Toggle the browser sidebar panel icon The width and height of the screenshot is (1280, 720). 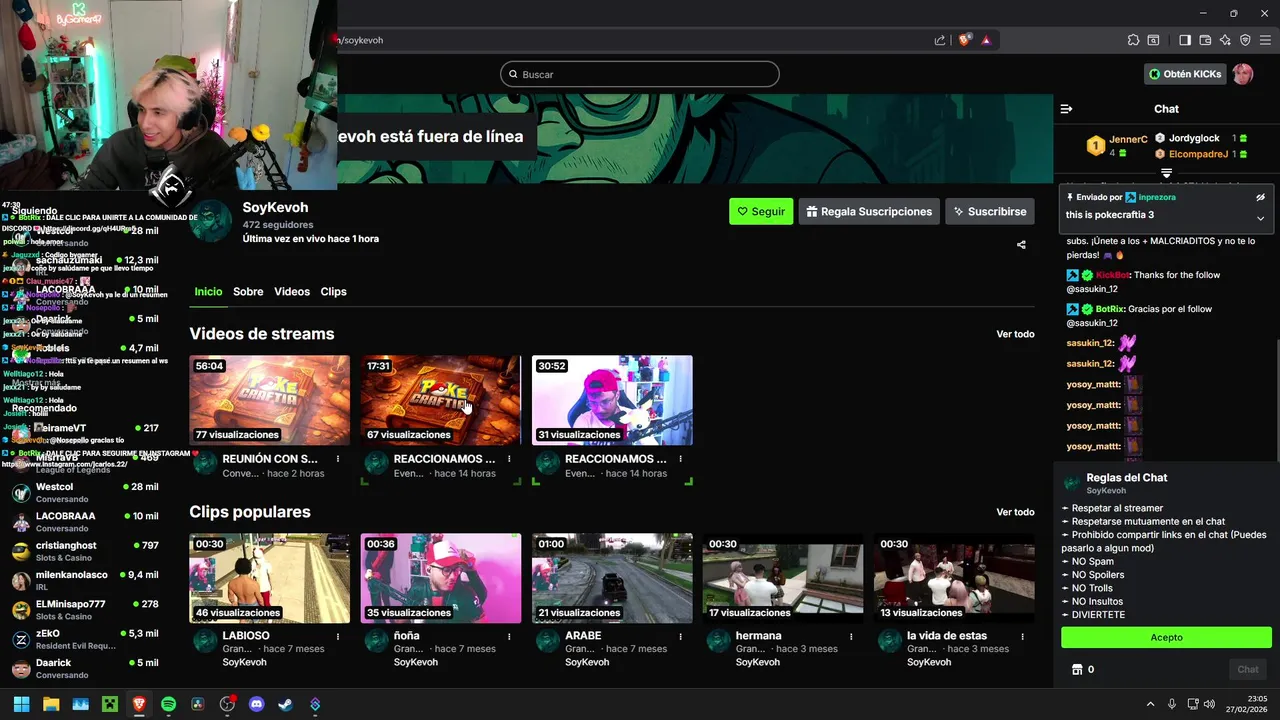click(1185, 40)
